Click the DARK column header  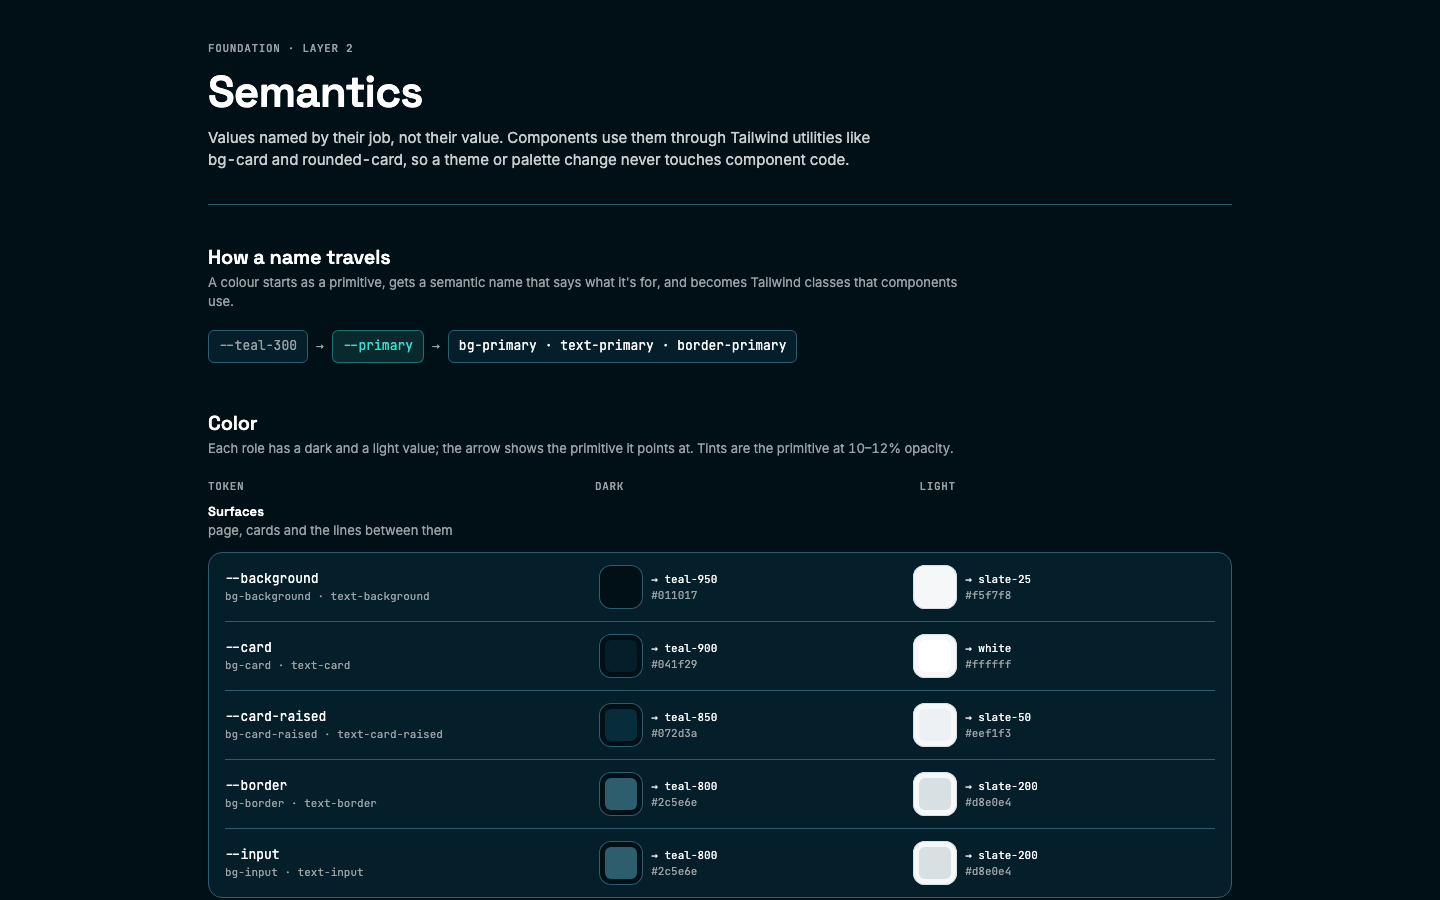[609, 486]
